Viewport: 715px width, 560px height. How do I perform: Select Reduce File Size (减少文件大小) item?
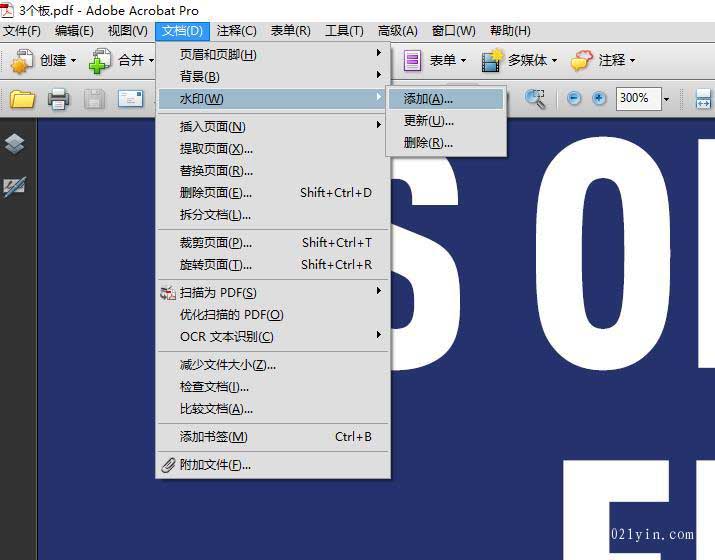273,364
